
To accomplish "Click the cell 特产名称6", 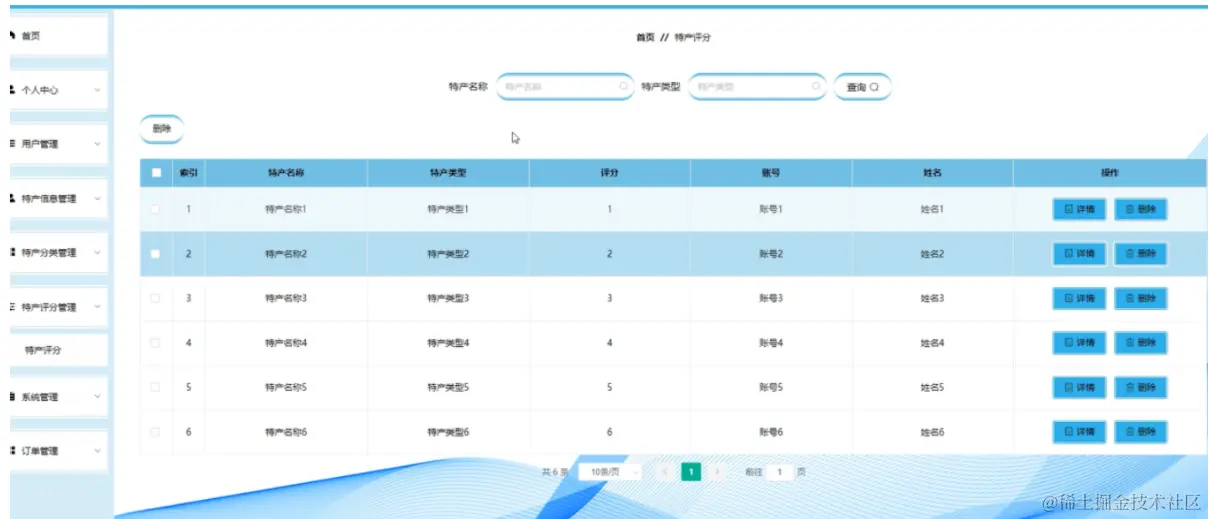I will tap(286, 432).
